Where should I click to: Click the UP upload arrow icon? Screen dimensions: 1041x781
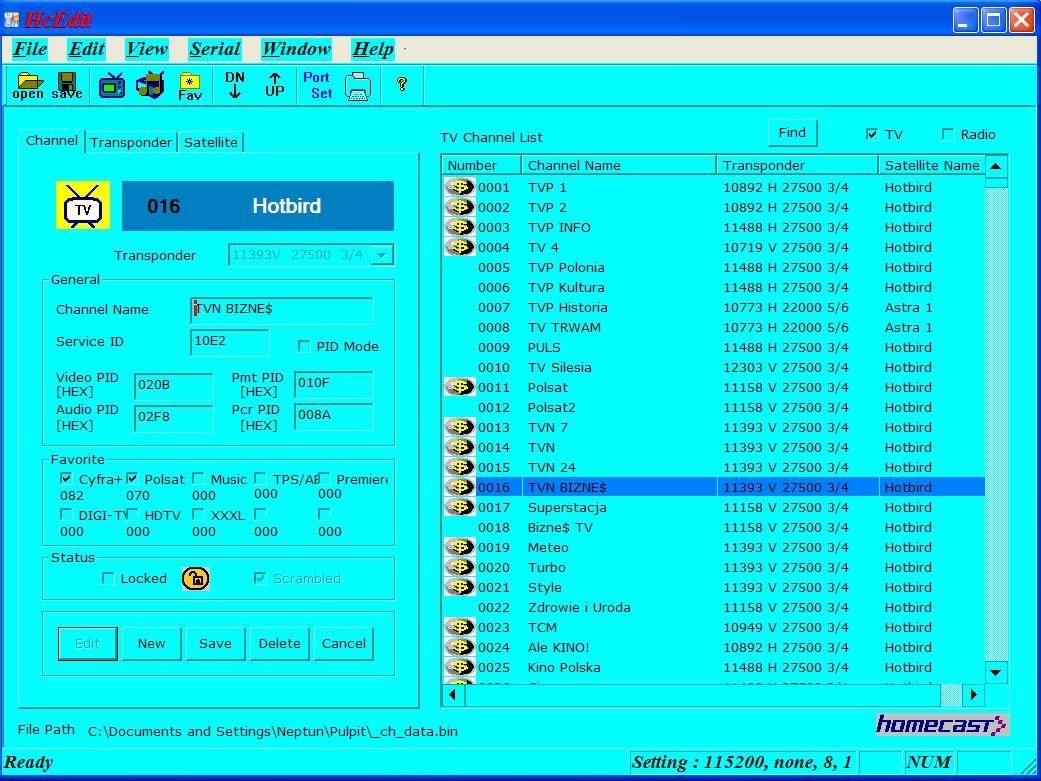point(275,85)
